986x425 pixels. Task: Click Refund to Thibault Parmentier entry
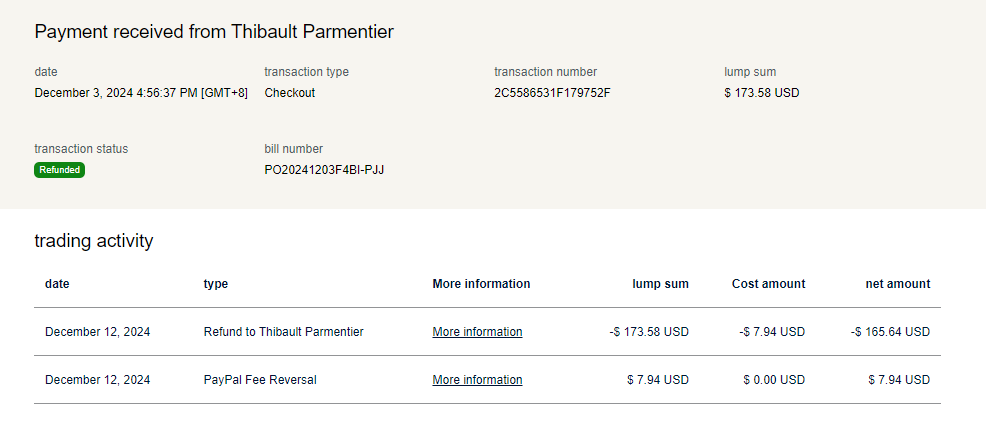tap(283, 332)
